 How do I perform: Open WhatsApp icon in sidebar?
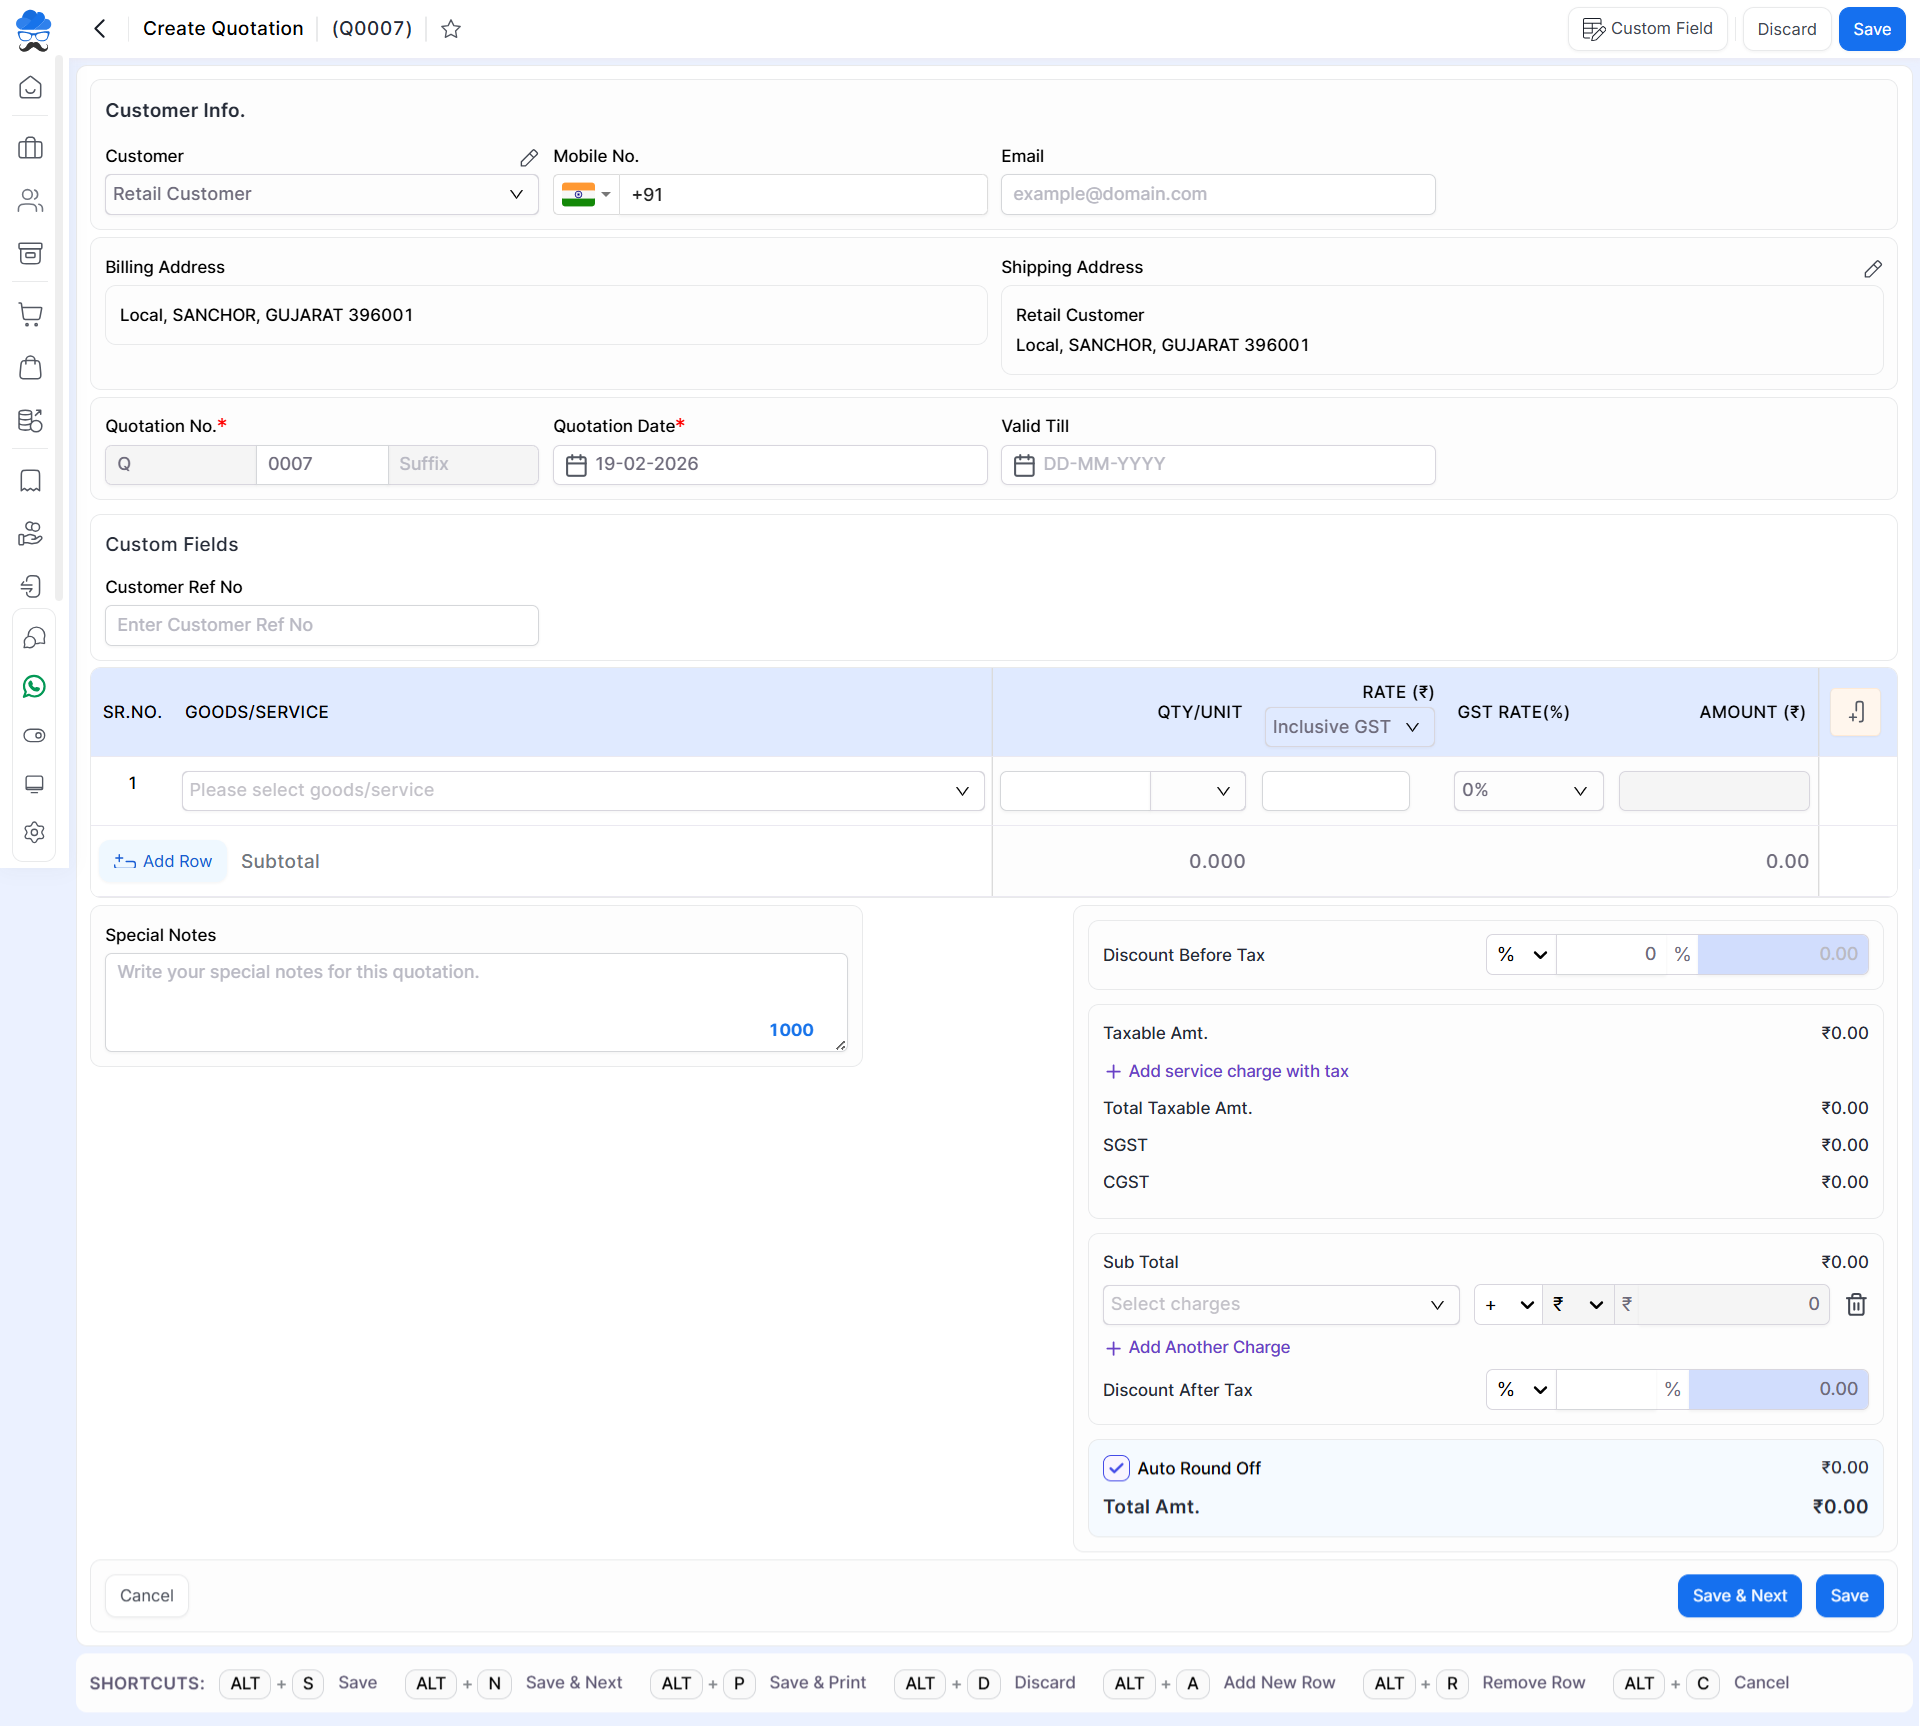(x=33, y=686)
